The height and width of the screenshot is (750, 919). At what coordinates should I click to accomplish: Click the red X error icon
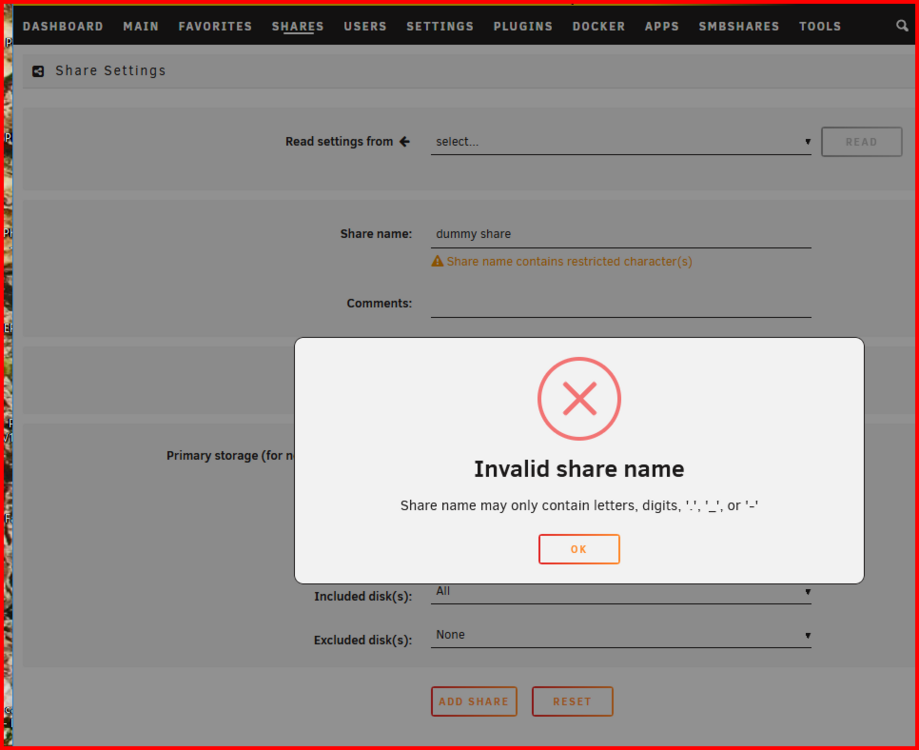point(579,398)
